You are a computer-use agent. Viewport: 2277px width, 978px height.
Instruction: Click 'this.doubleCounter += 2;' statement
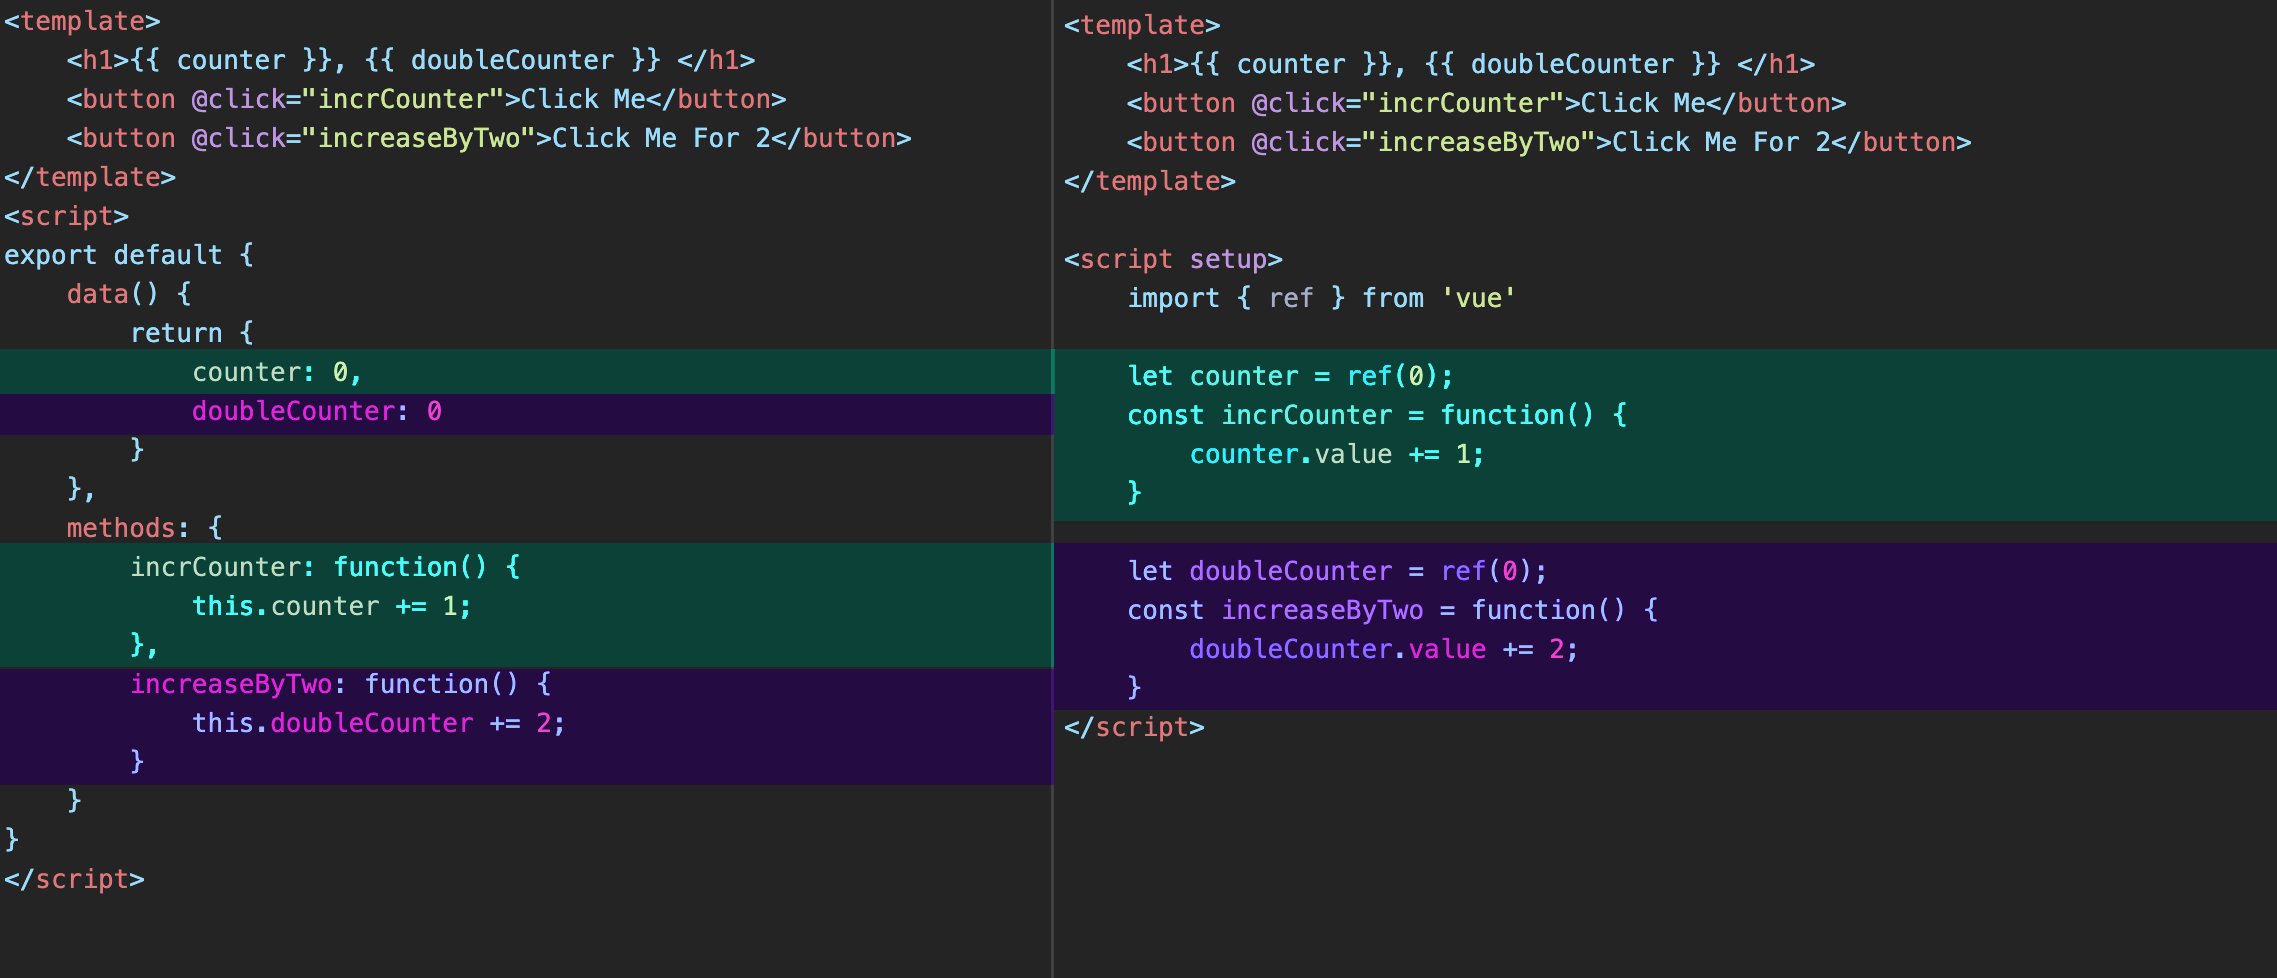pos(378,723)
